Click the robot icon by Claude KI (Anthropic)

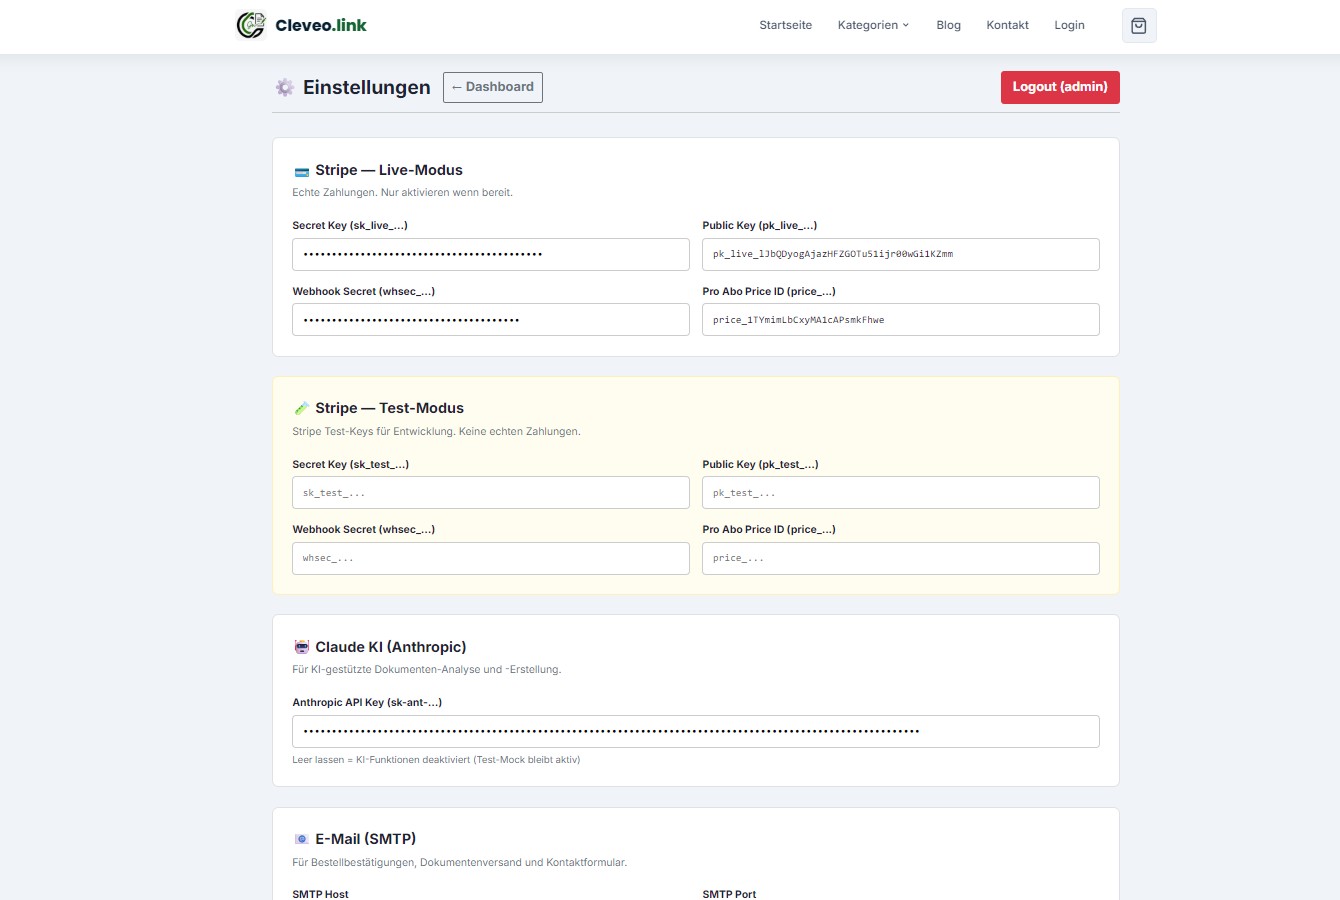click(302, 647)
